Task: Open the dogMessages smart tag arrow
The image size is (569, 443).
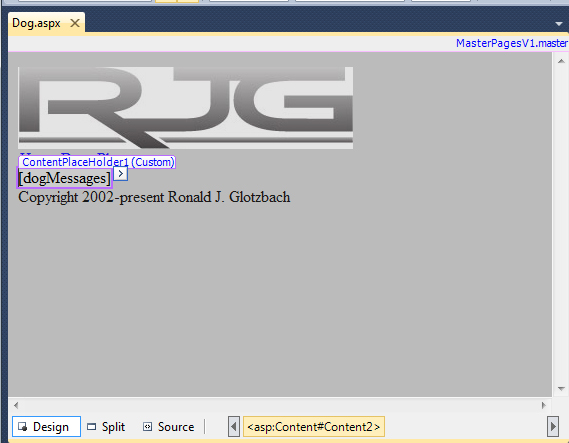Action: (x=120, y=174)
